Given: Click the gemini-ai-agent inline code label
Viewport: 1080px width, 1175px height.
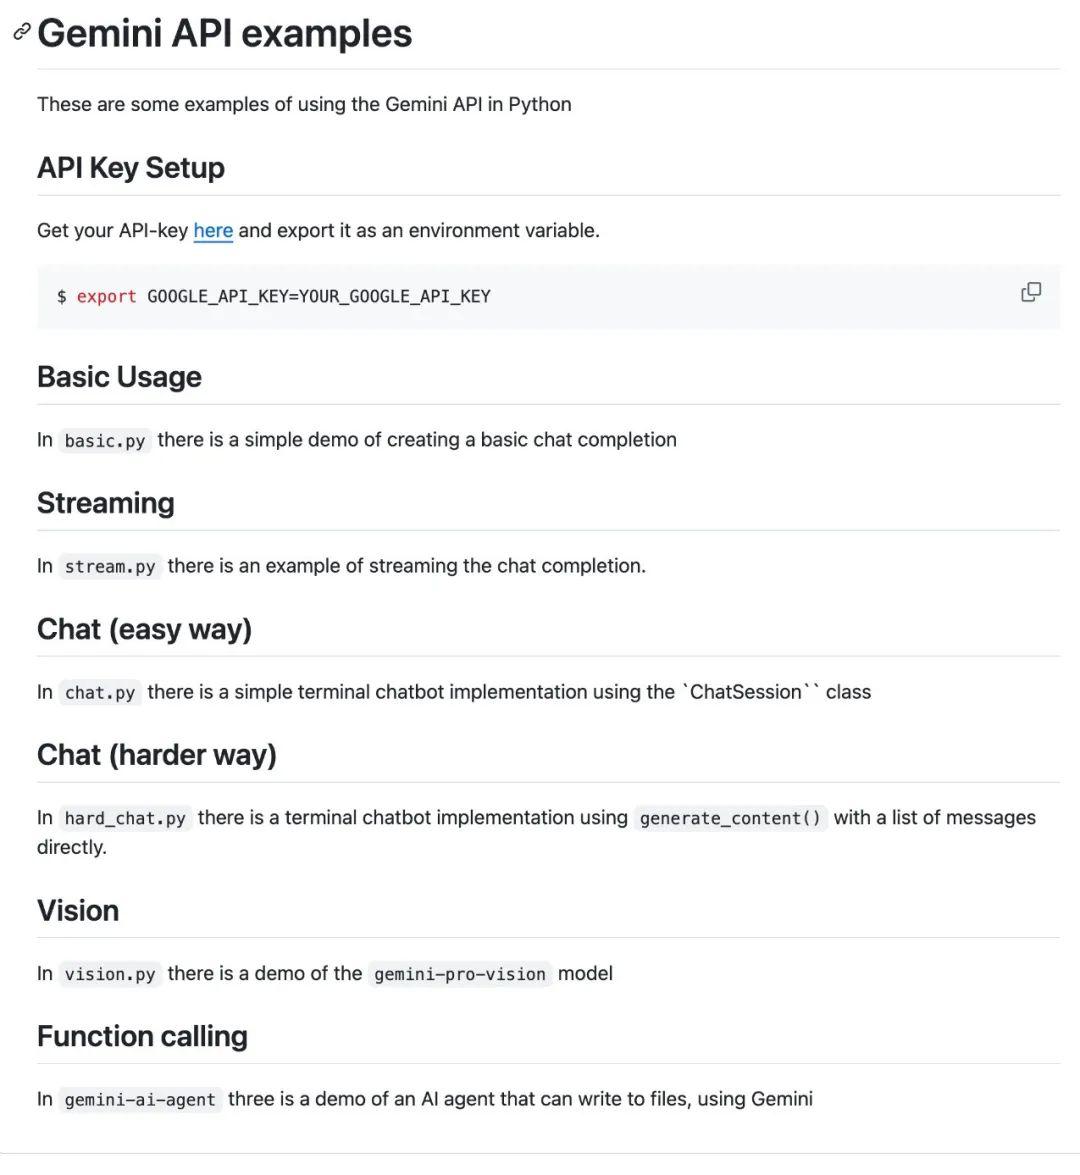Looking at the screenshot, I should click(x=140, y=1099).
